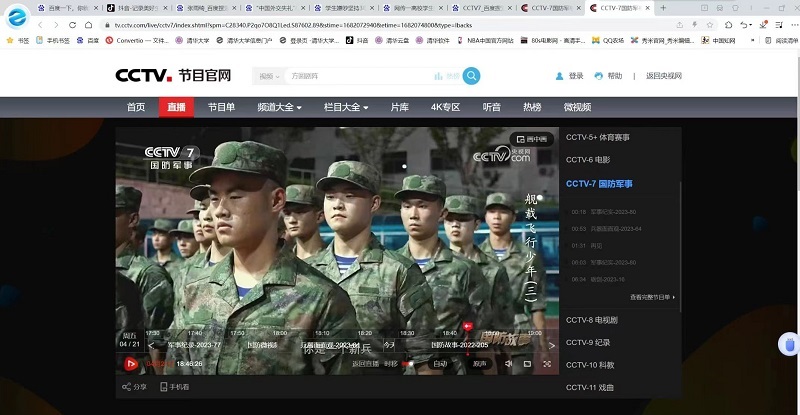Open the QQ农场 bookmark
The image size is (800, 415).
point(608,40)
